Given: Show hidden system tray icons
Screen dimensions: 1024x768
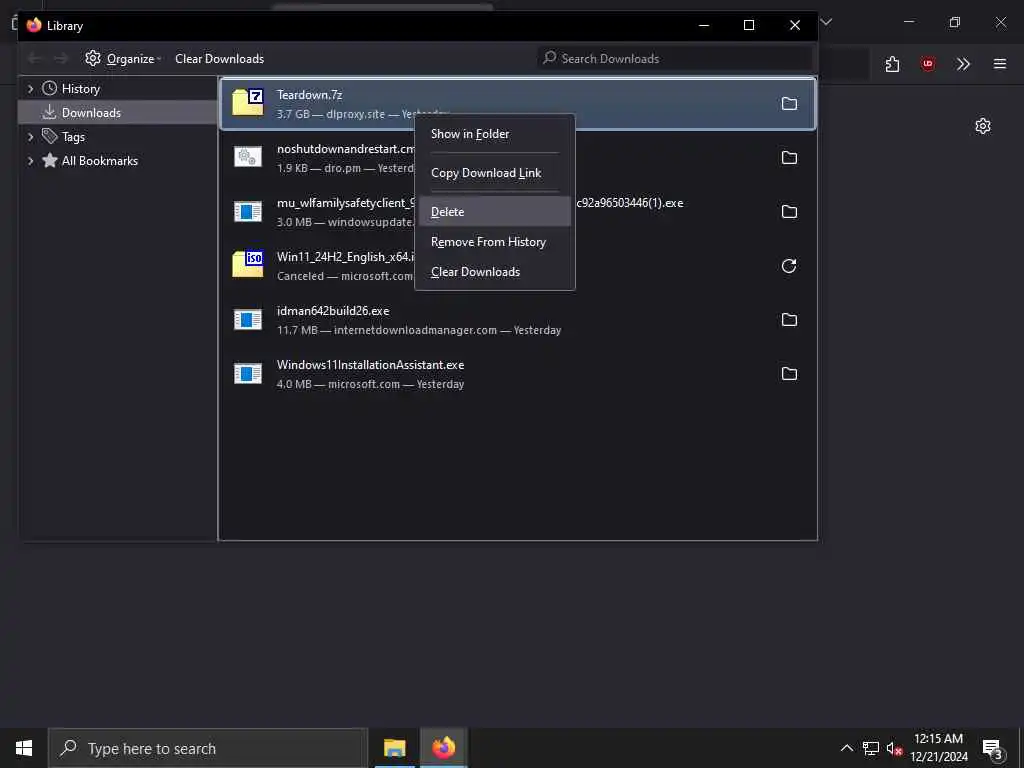Looking at the screenshot, I should (846, 748).
